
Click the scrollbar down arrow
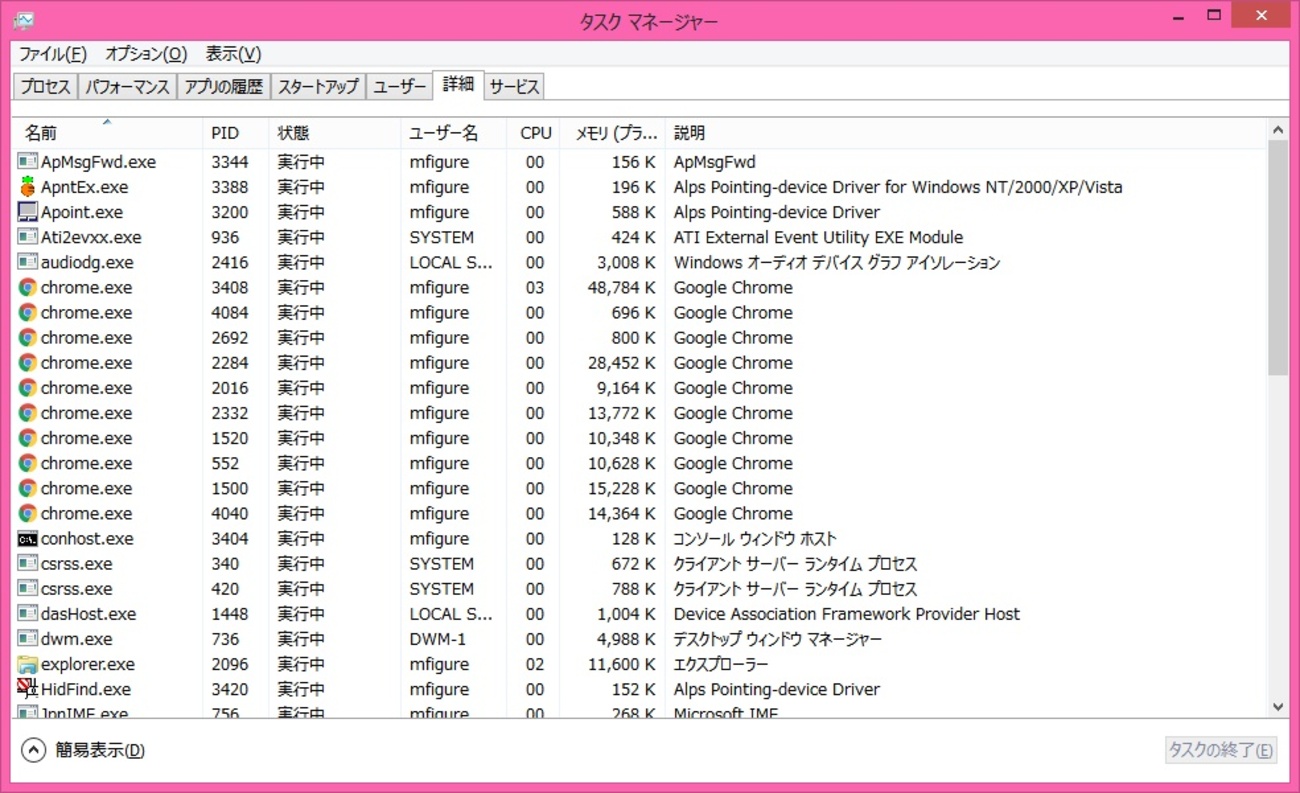click(1278, 706)
